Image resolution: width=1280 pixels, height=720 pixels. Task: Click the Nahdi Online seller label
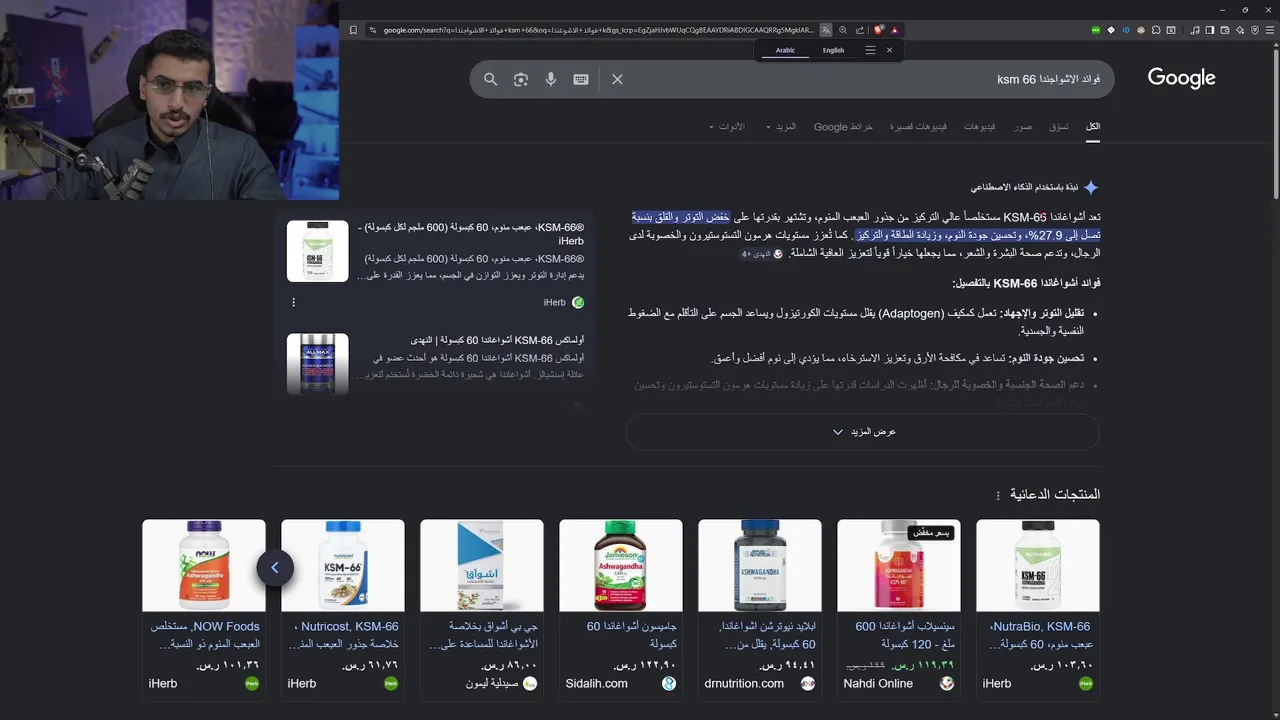pos(878,684)
